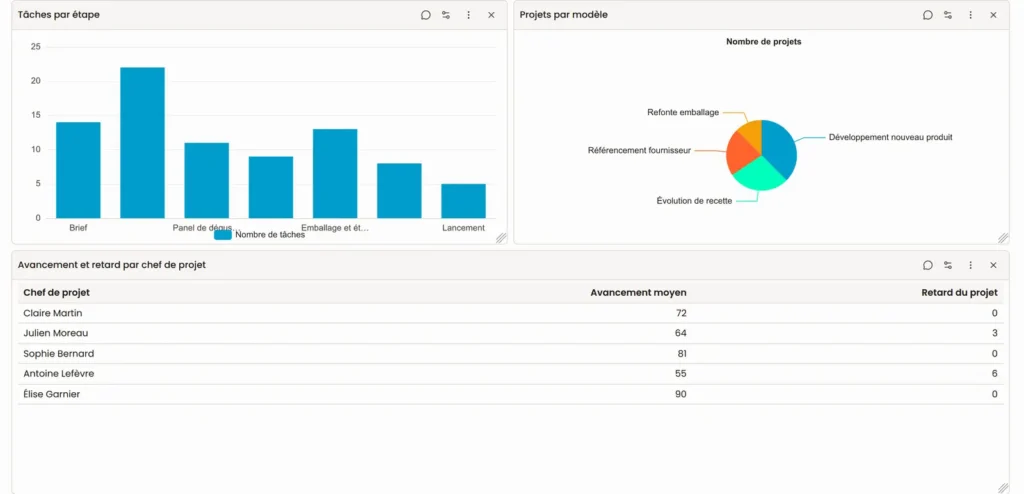Click the Emballage et ét… bar
1024x494 pixels.
(335, 173)
